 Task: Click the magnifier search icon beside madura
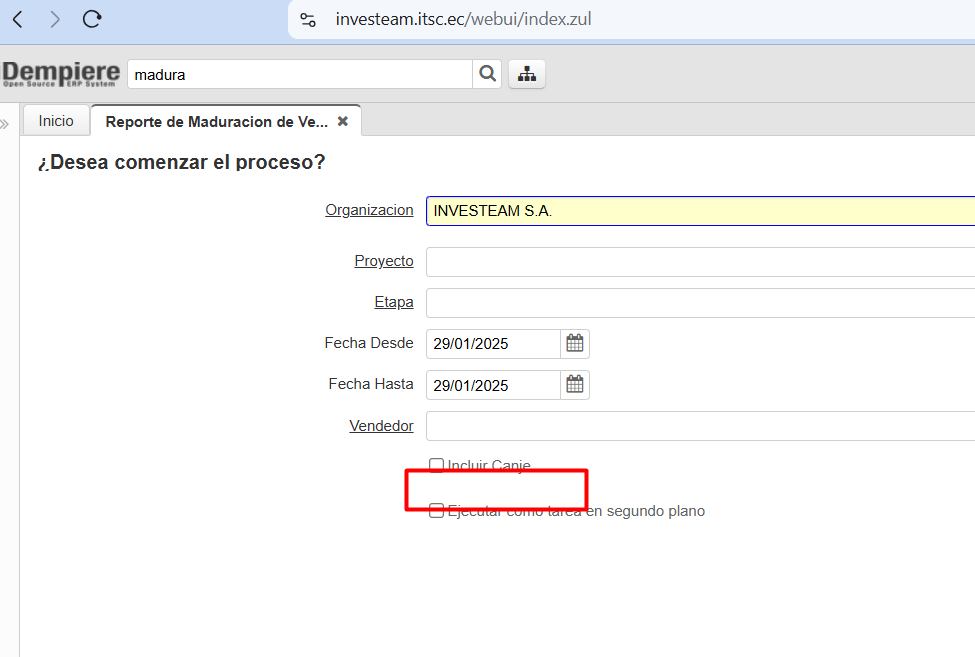487,74
